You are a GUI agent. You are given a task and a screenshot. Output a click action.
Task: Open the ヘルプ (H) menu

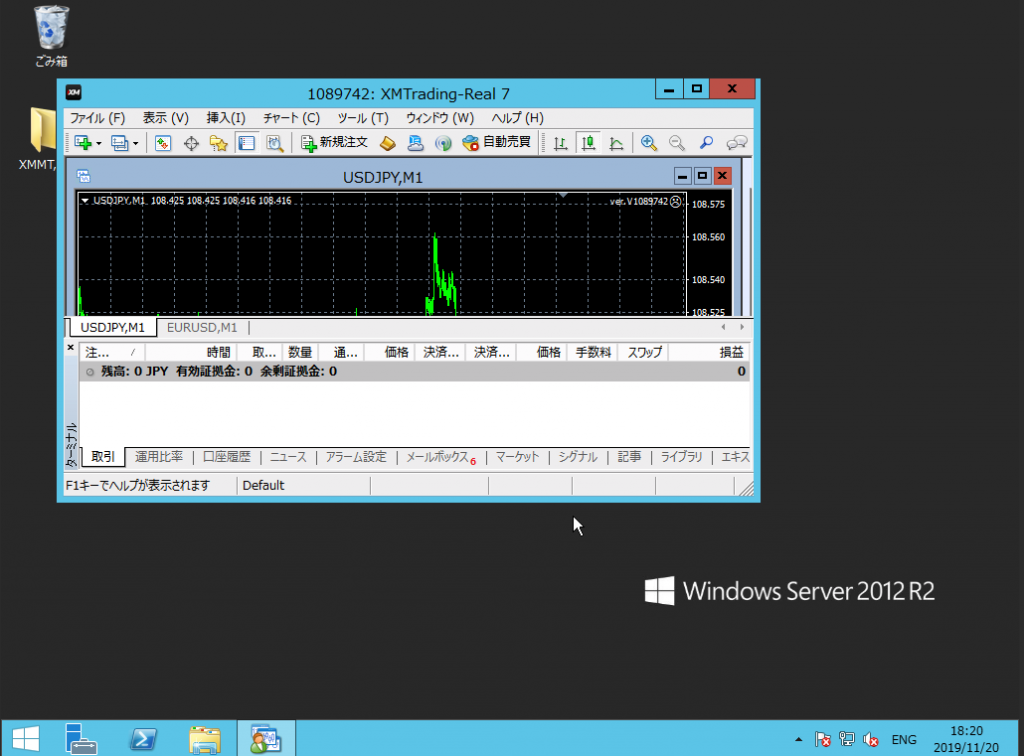tap(517, 118)
